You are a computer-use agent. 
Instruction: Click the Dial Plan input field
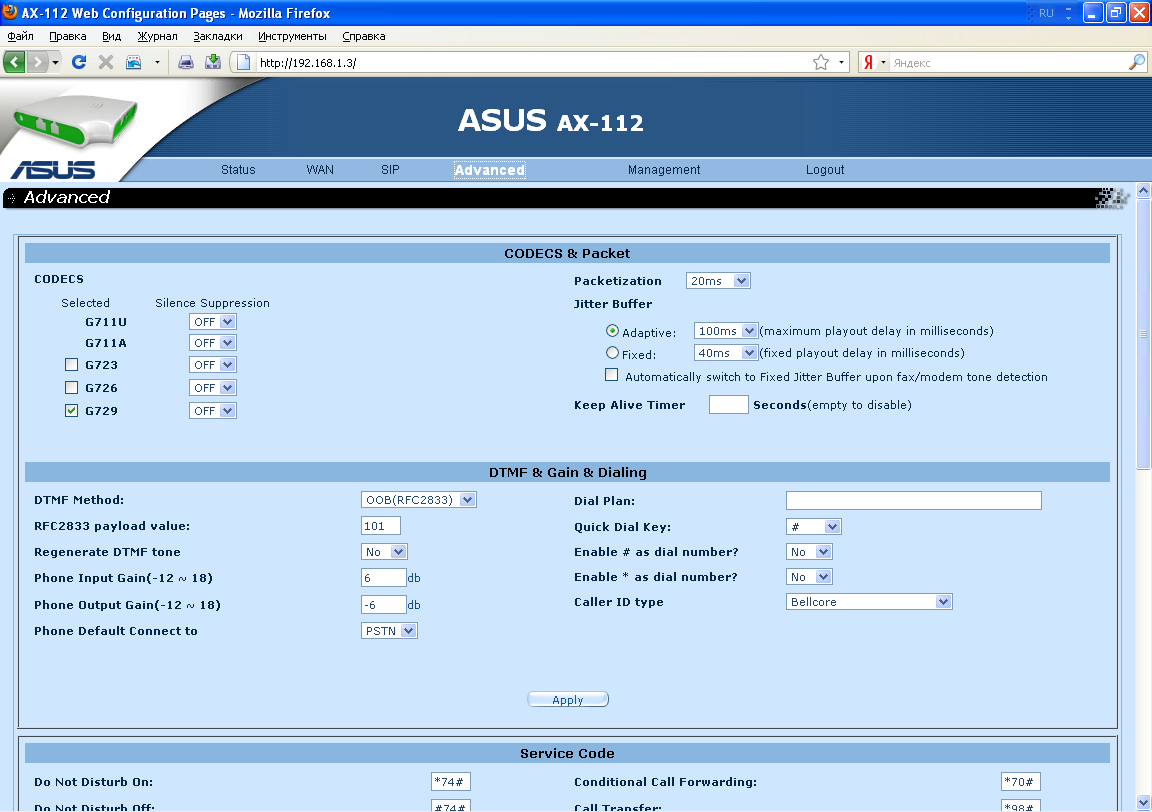click(914, 500)
